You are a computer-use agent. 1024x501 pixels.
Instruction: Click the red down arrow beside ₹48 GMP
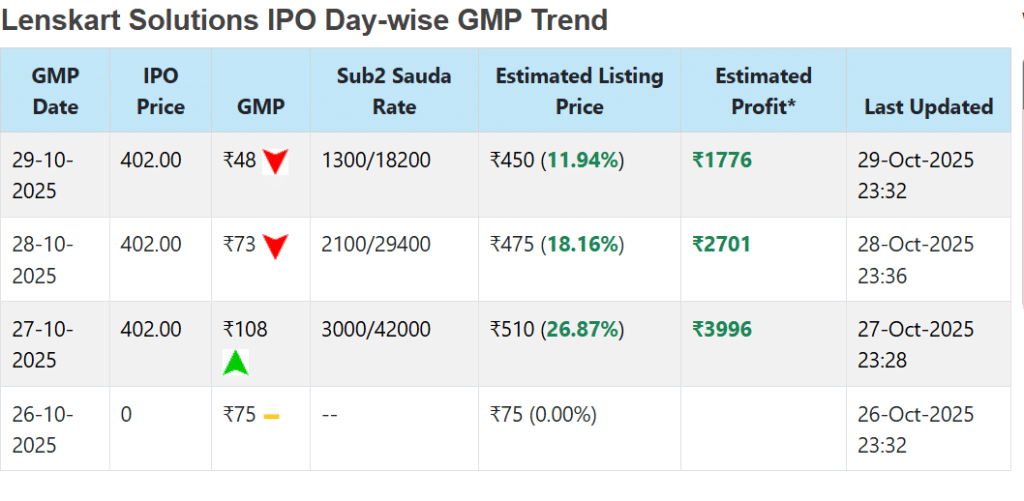tap(275, 161)
